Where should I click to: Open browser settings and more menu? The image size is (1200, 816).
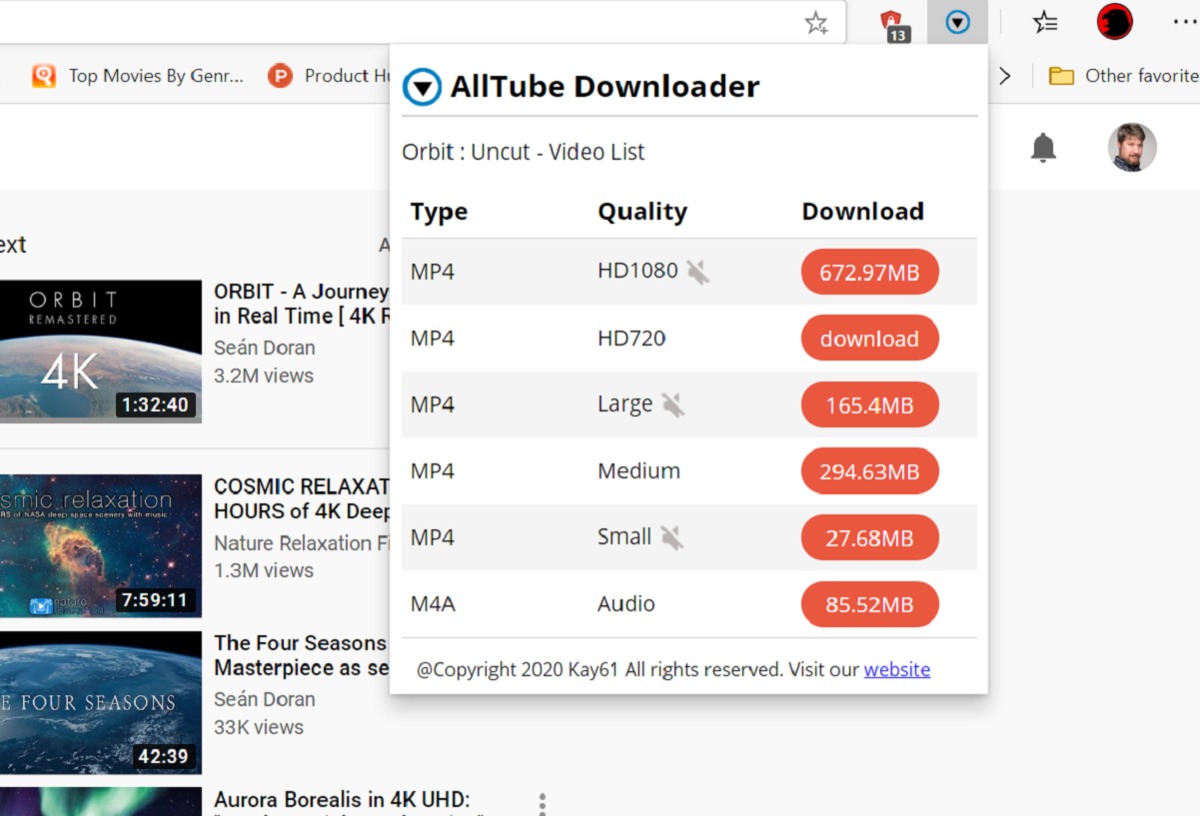[1184, 22]
